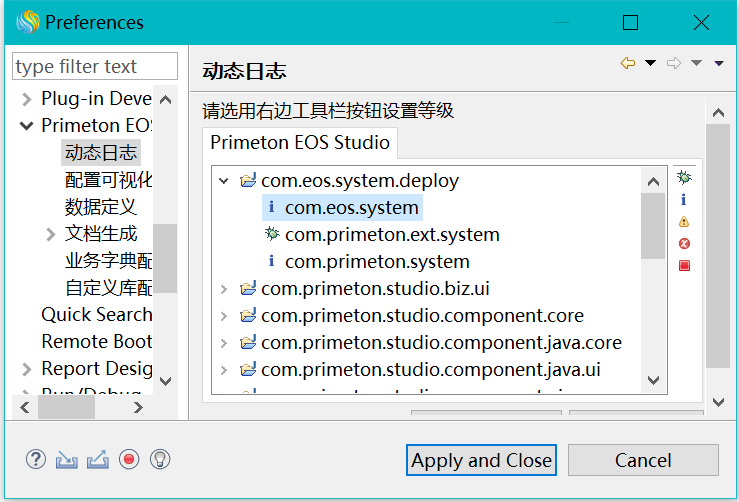Select com.primeton.ext.system logger entry

click(391, 235)
